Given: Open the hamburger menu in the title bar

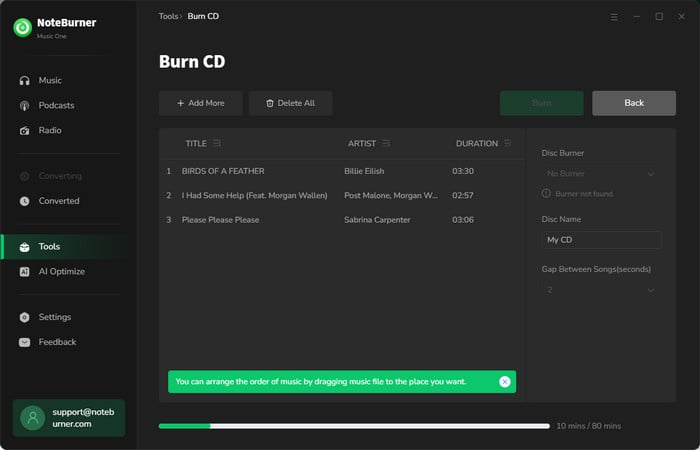Looking at the screenshot, I should click(x=614, y=17).
